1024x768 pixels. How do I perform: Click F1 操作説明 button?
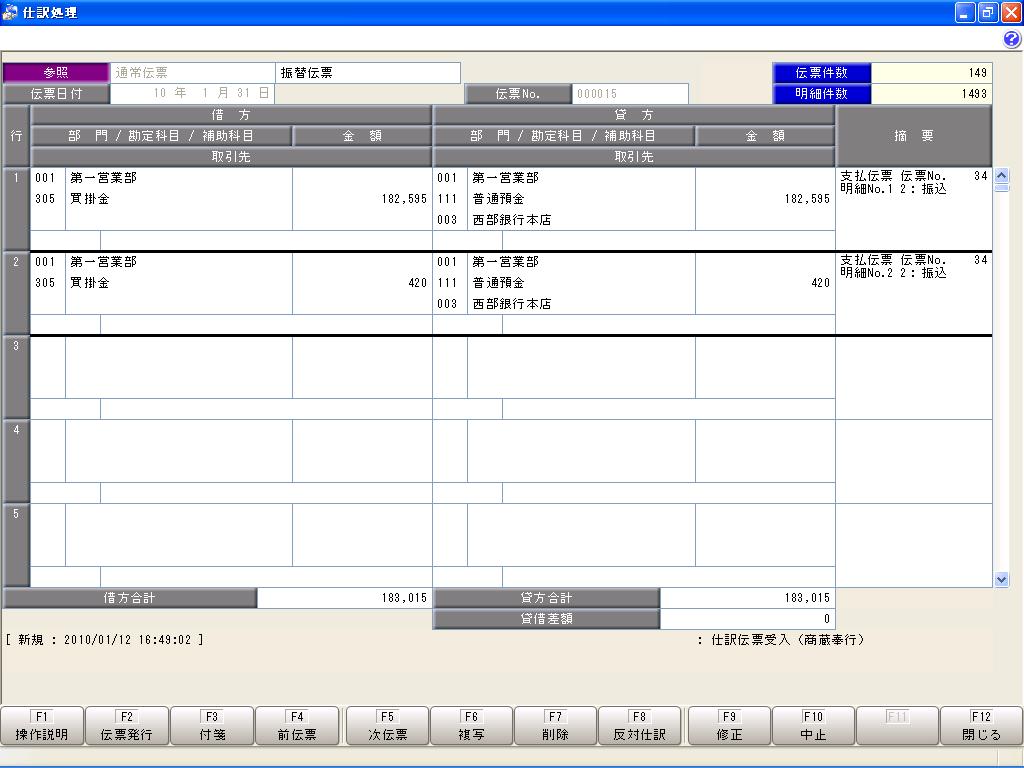42,726
